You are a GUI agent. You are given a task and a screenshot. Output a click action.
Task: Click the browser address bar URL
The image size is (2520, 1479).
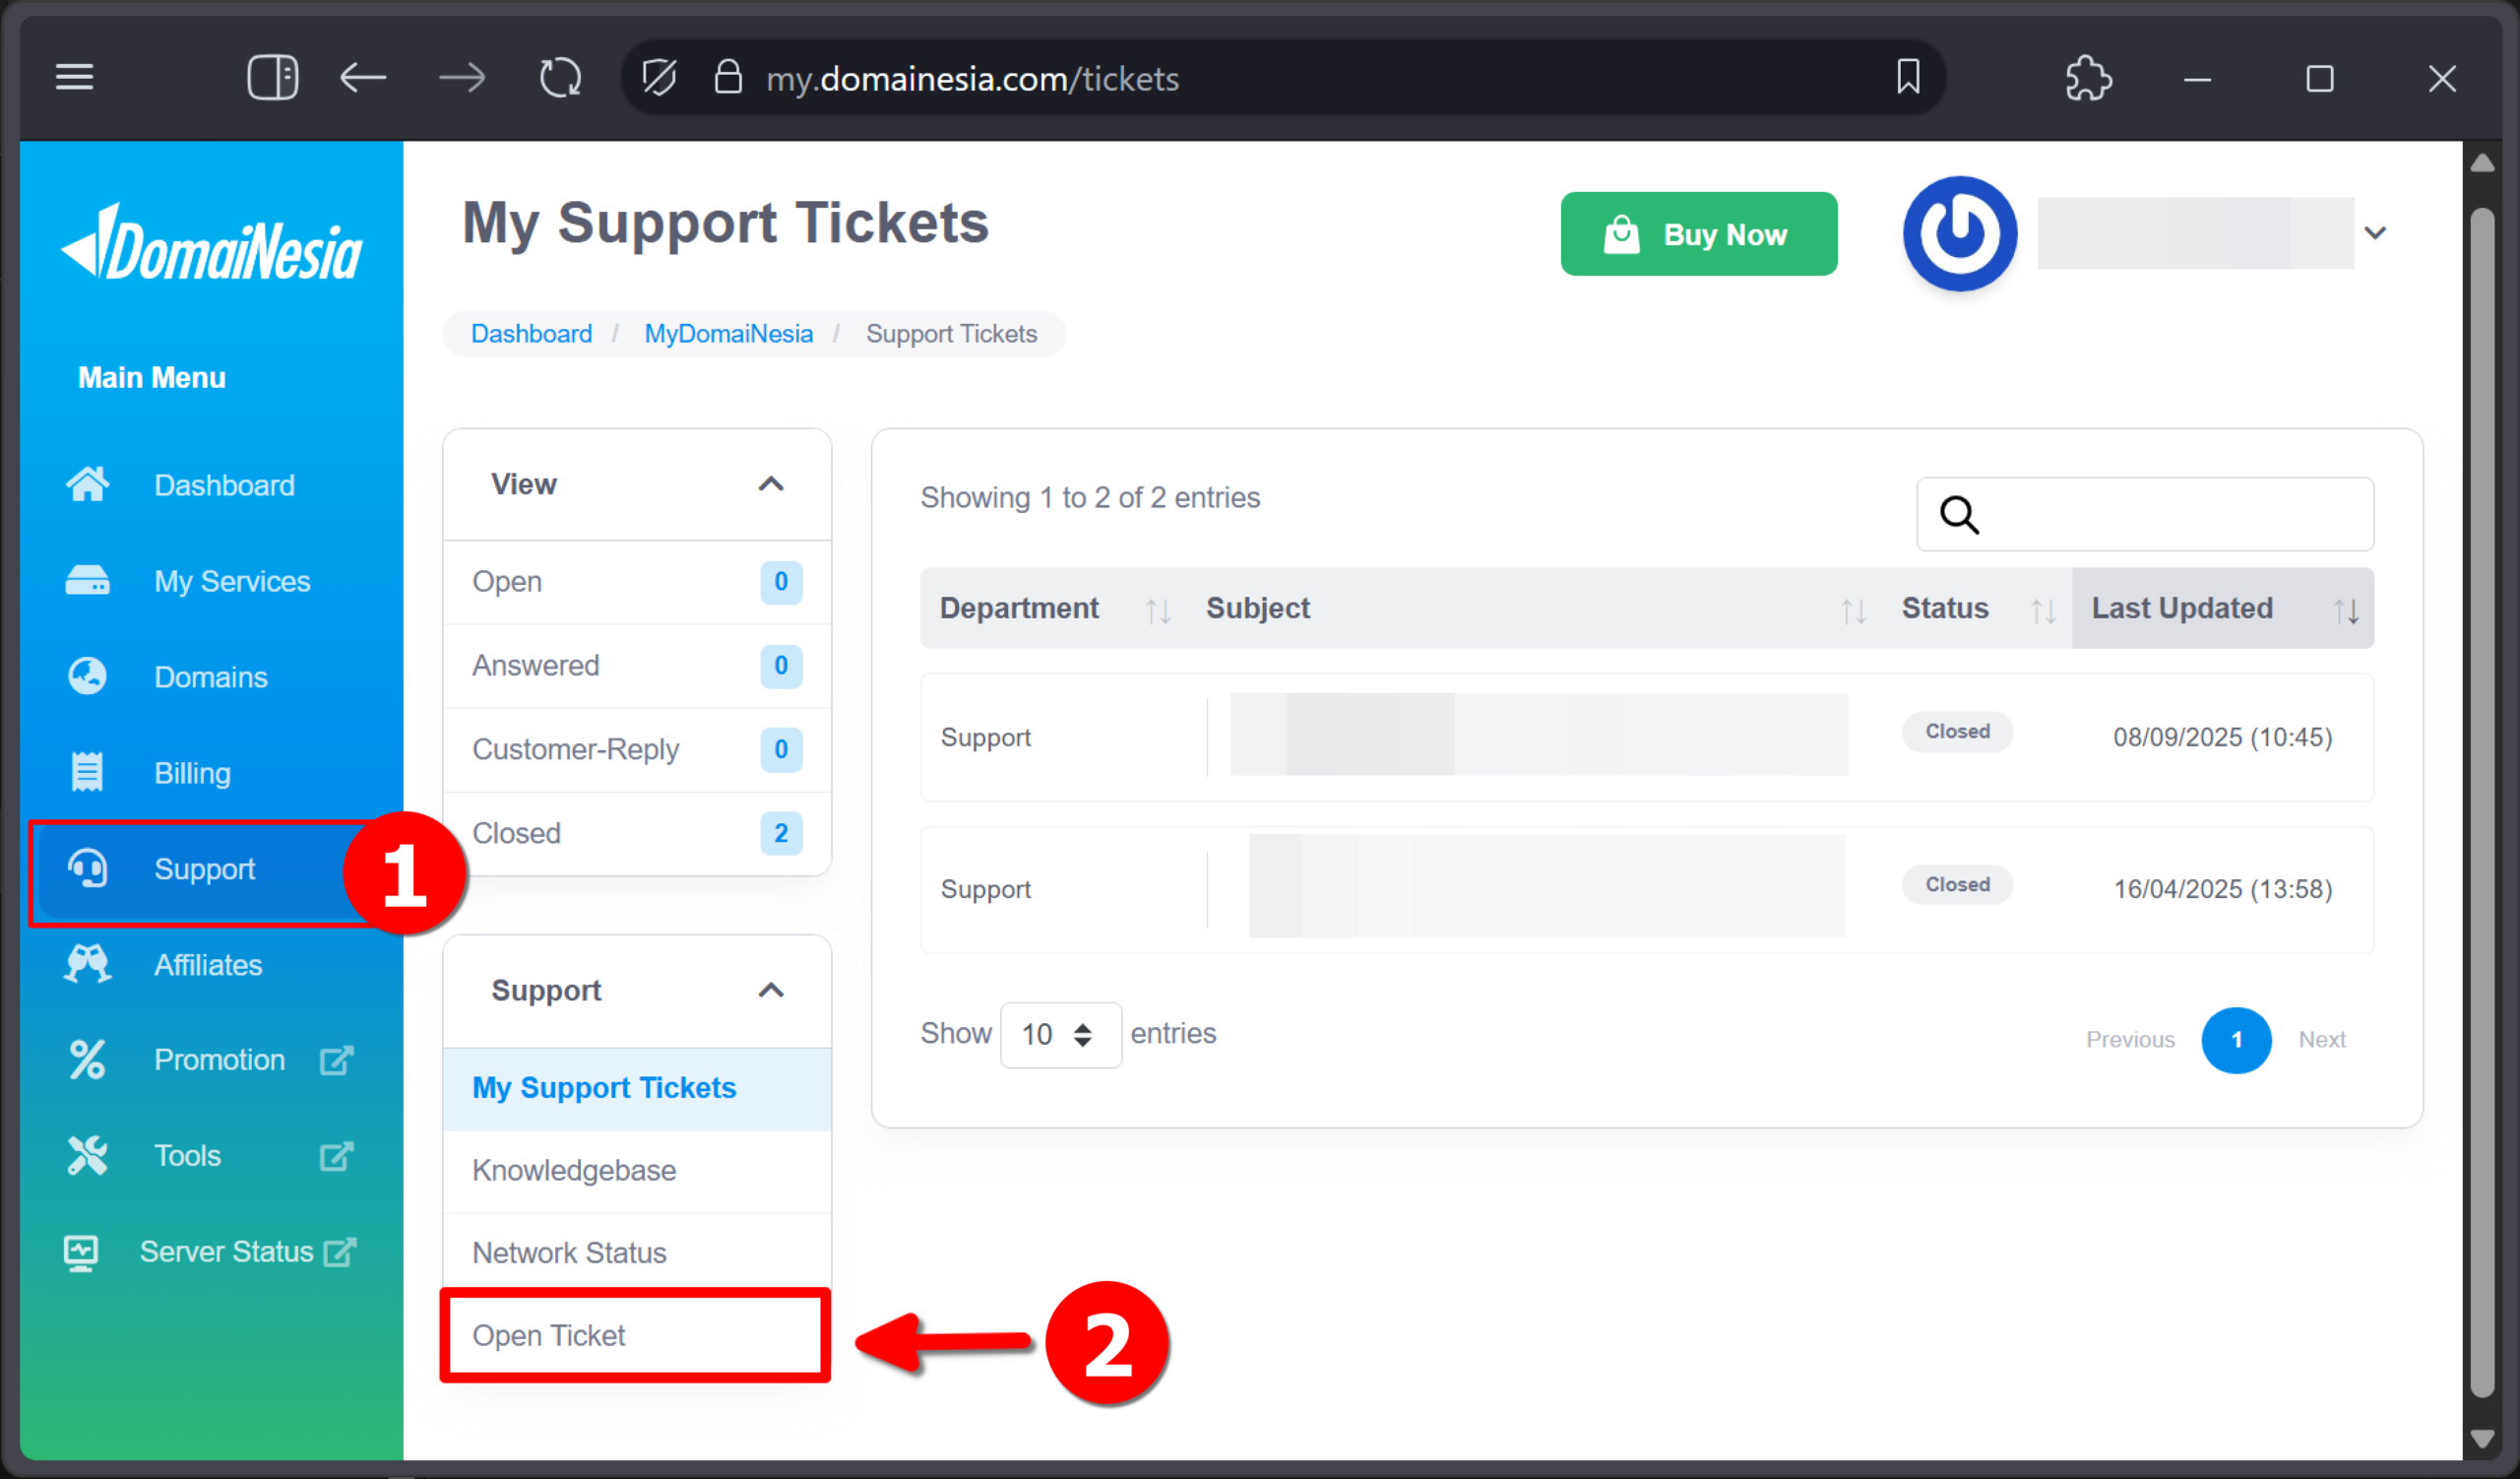pos(972,78)
